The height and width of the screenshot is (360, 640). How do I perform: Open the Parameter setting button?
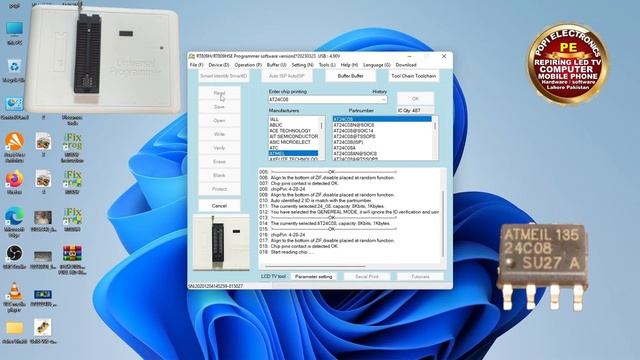point(313,277)
